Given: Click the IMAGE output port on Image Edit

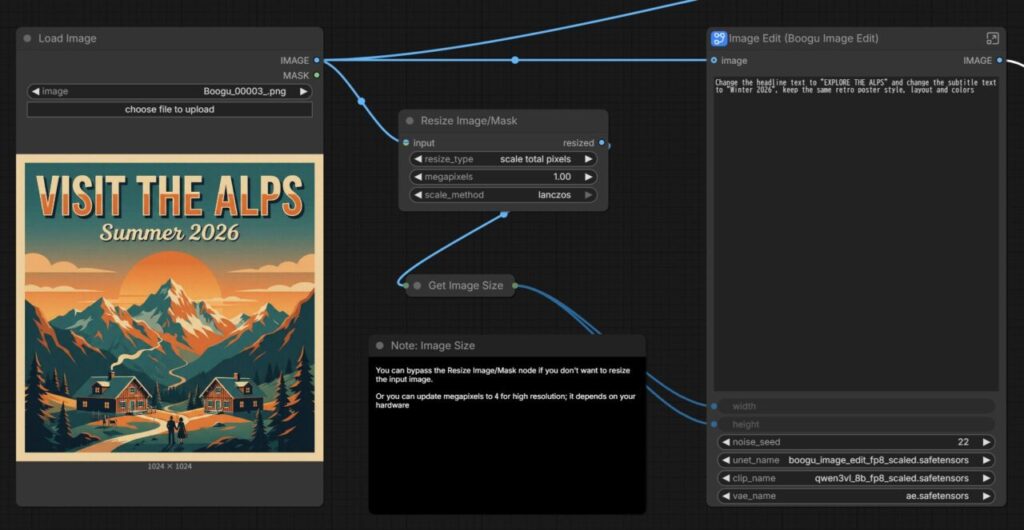Looking at the screenshot, I should 999,60.
